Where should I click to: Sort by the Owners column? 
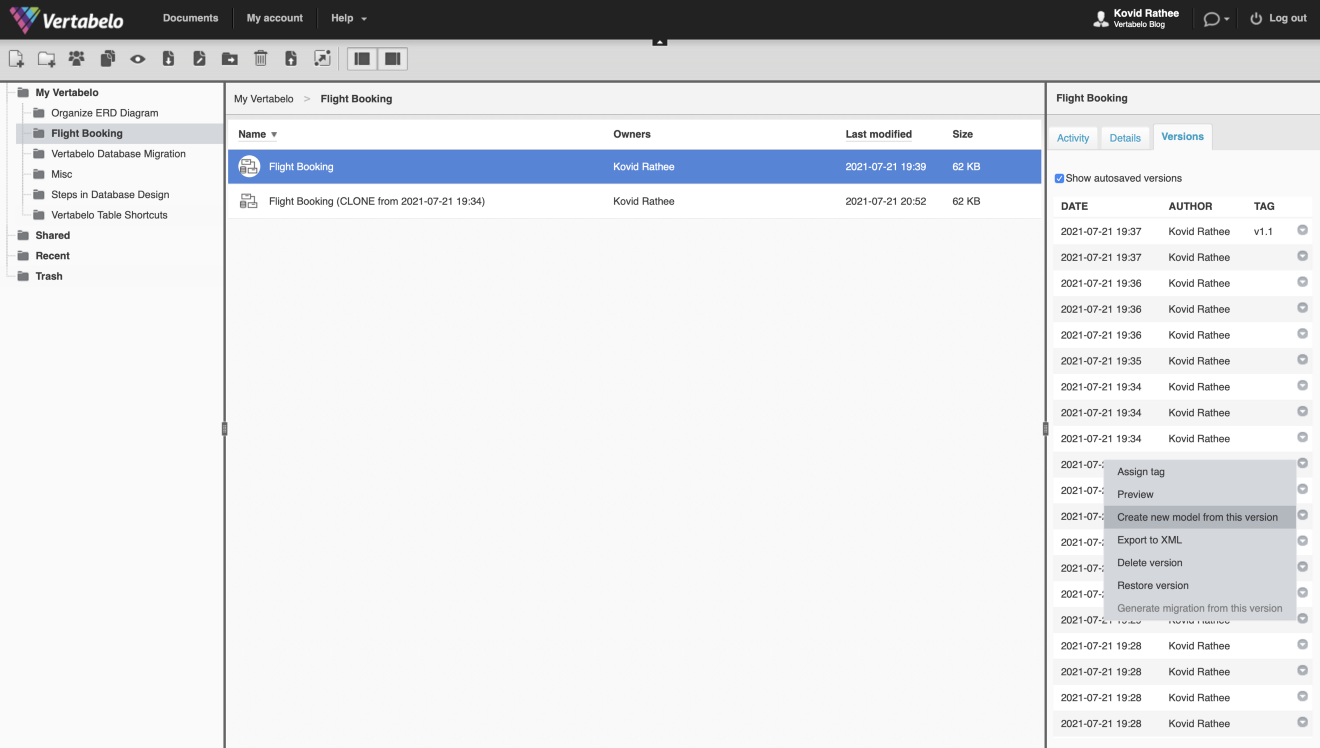coord(632,134)
